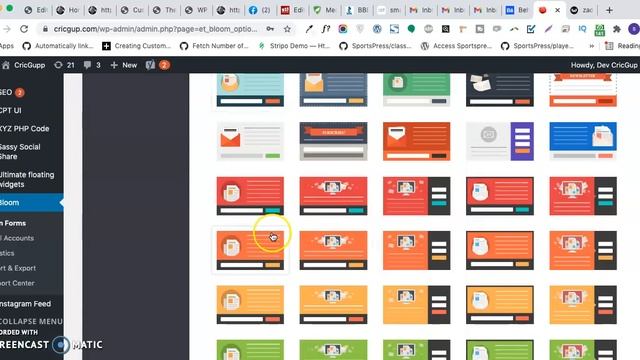Select the orange bordered template with white document
640x360 pixels.
coord(500,250)
